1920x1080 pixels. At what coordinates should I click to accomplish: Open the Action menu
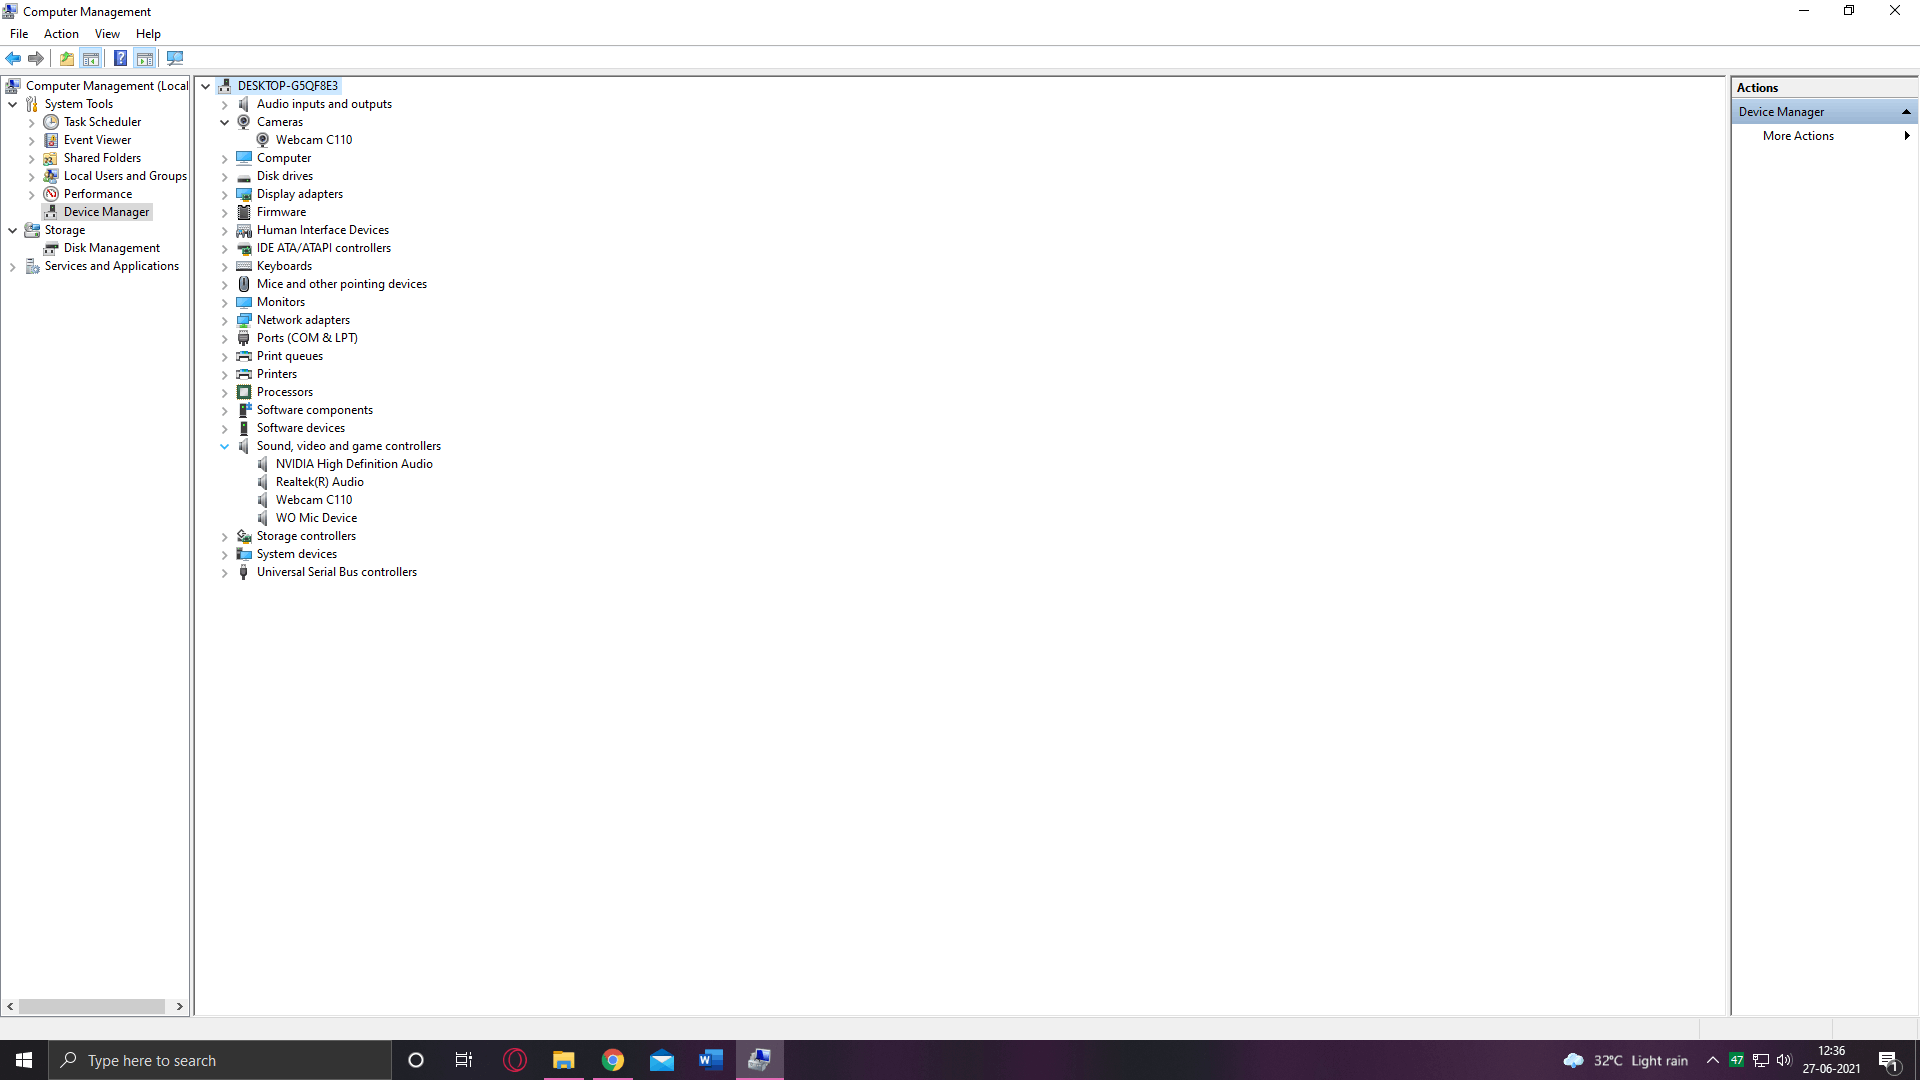(61, 33)
